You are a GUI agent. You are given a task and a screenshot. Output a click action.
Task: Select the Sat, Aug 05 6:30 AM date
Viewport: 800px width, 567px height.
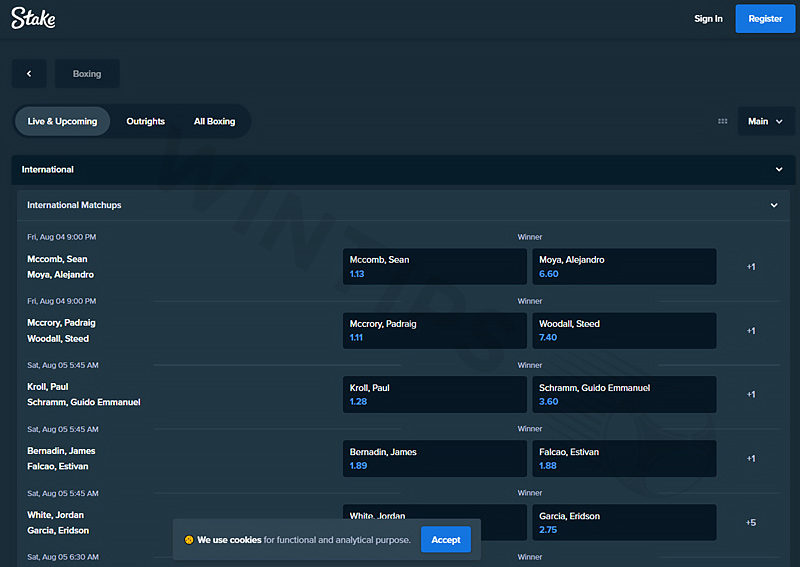pyautogui.click(x=63, y=557)
